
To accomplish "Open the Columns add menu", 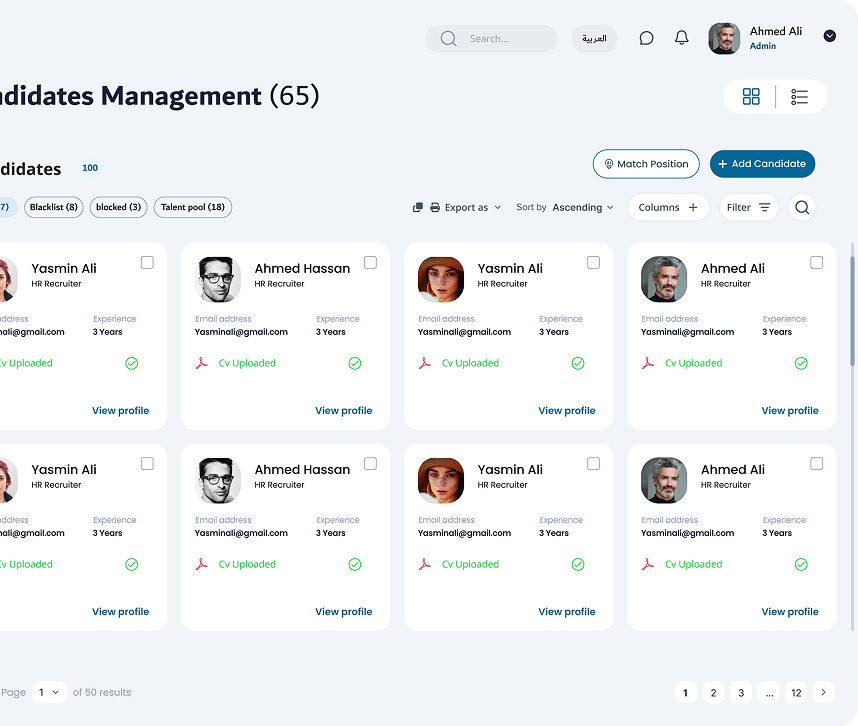I will pyautogui.click(x=668, y=207).
